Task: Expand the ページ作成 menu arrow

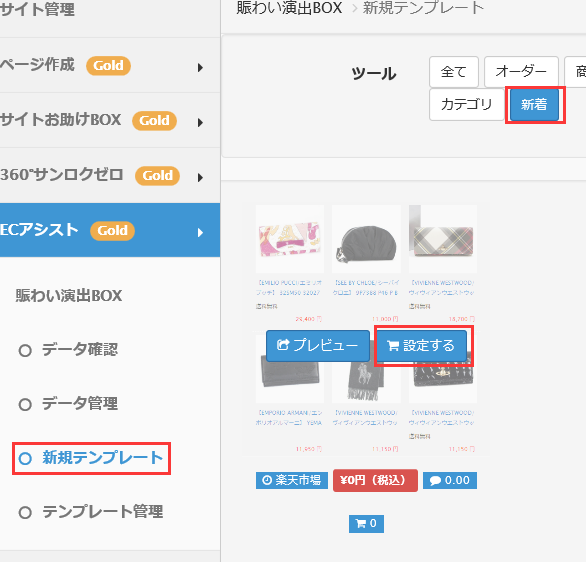Action: pos(200,68)
